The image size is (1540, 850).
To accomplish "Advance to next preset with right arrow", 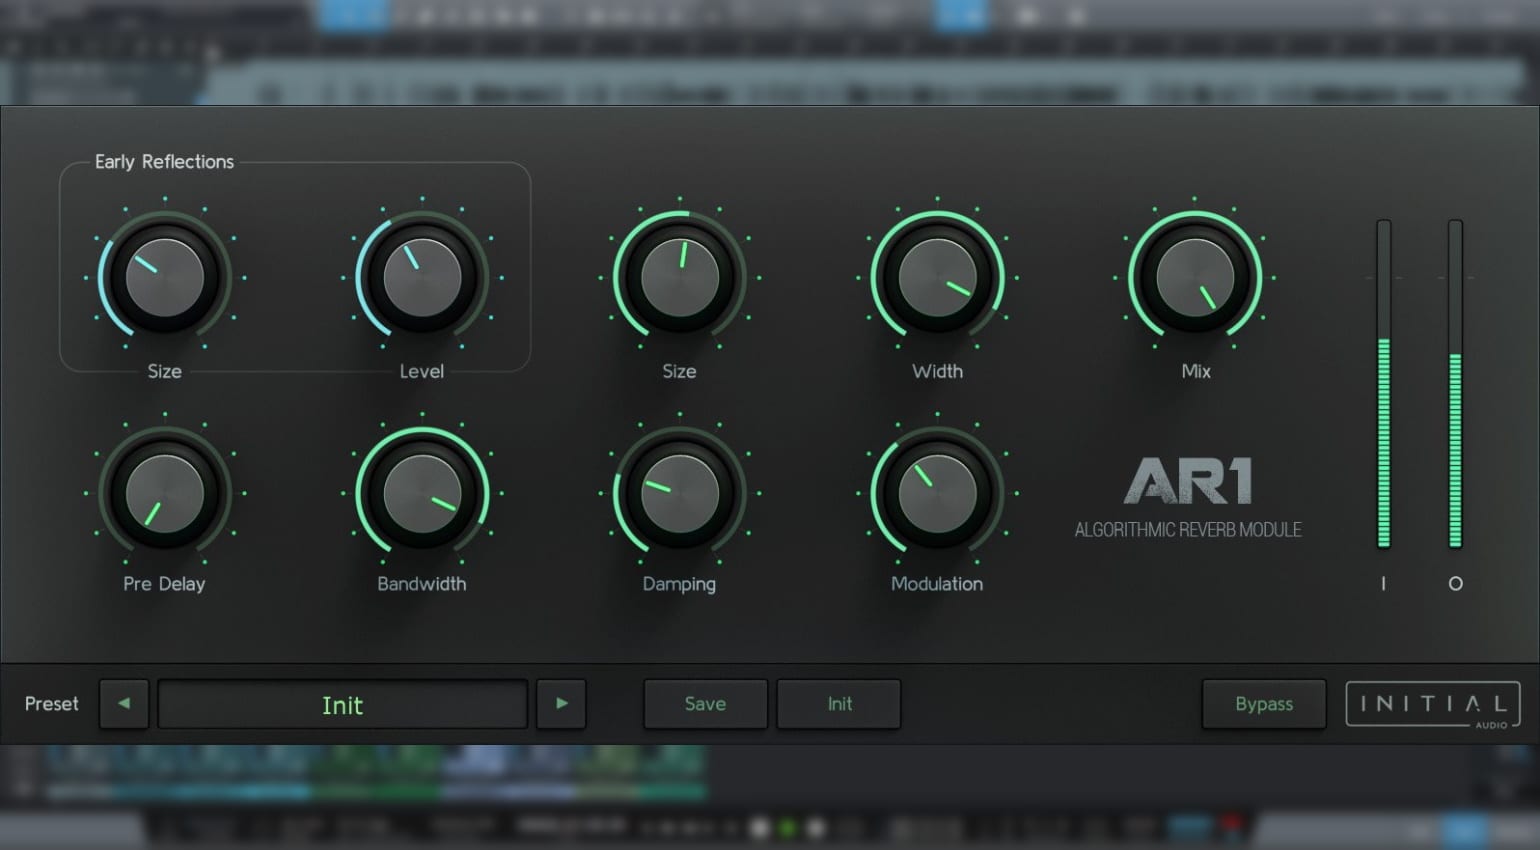I will click(x=561, y=704).
